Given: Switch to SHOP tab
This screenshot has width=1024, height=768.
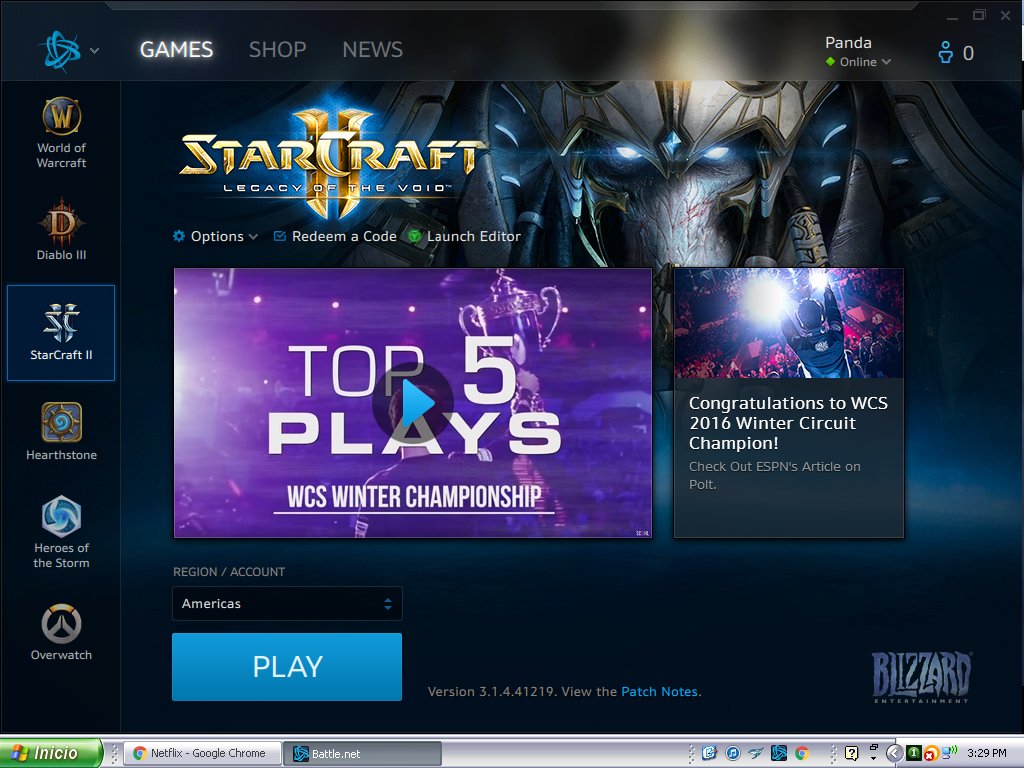Looking at the screenshot, I should click(x=278, y=50).
